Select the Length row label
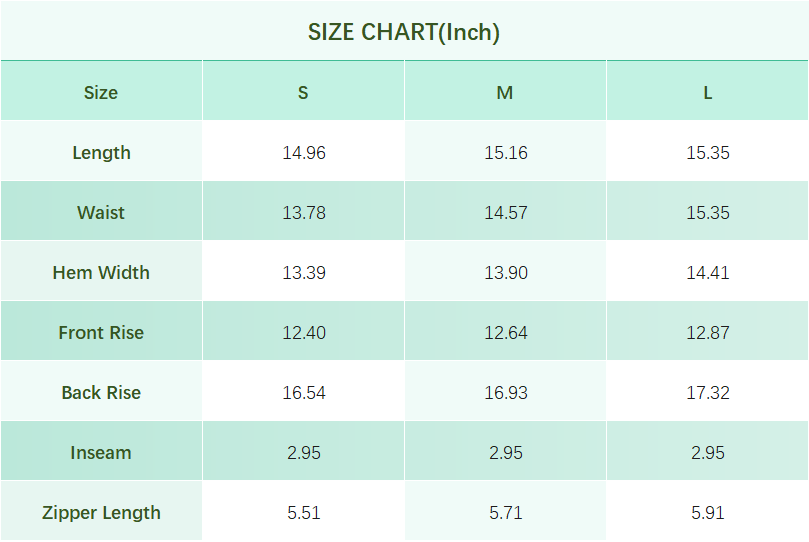Image resolution: width=809 pixels, height=542 pixels. 101,153
